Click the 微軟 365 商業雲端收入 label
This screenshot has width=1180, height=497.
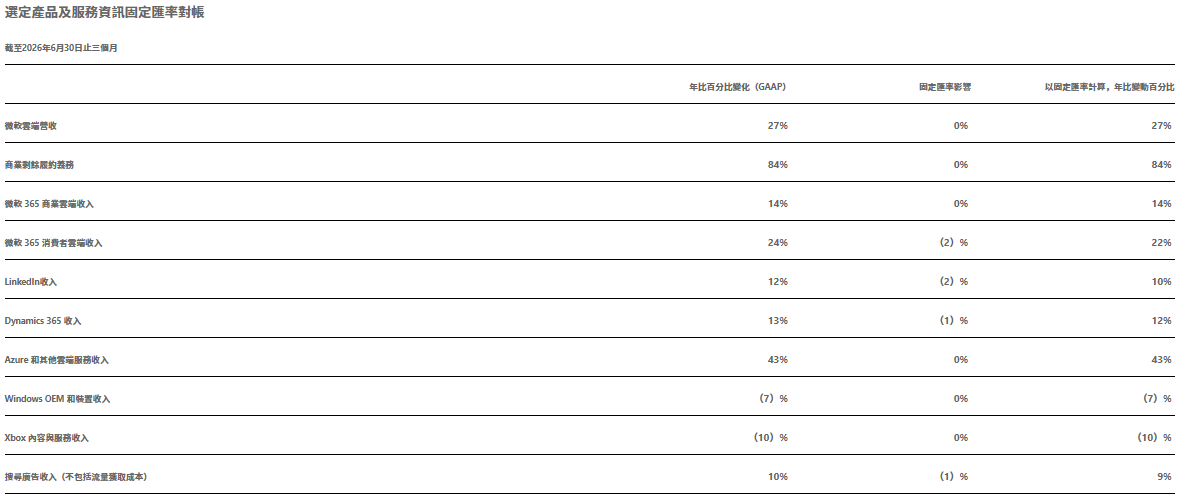(49, 204)
